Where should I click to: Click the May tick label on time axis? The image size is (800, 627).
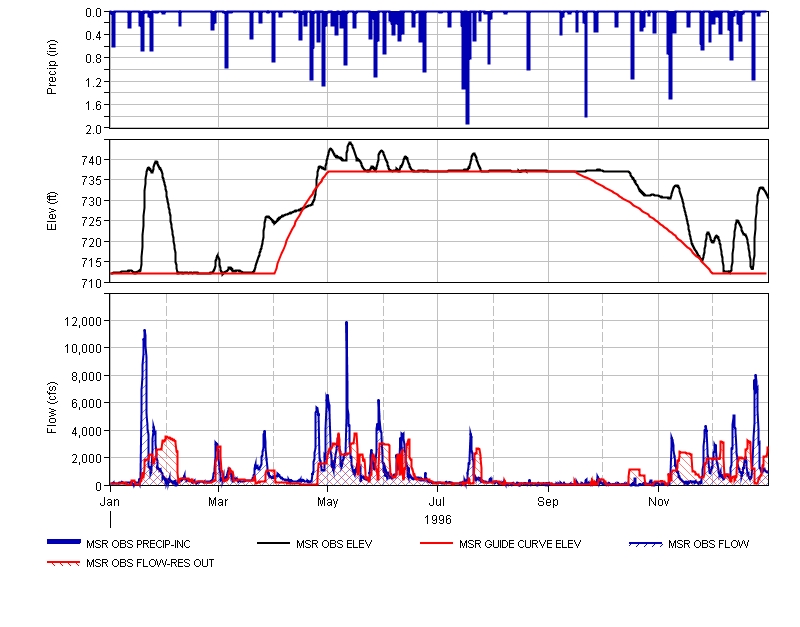[327, 498]
